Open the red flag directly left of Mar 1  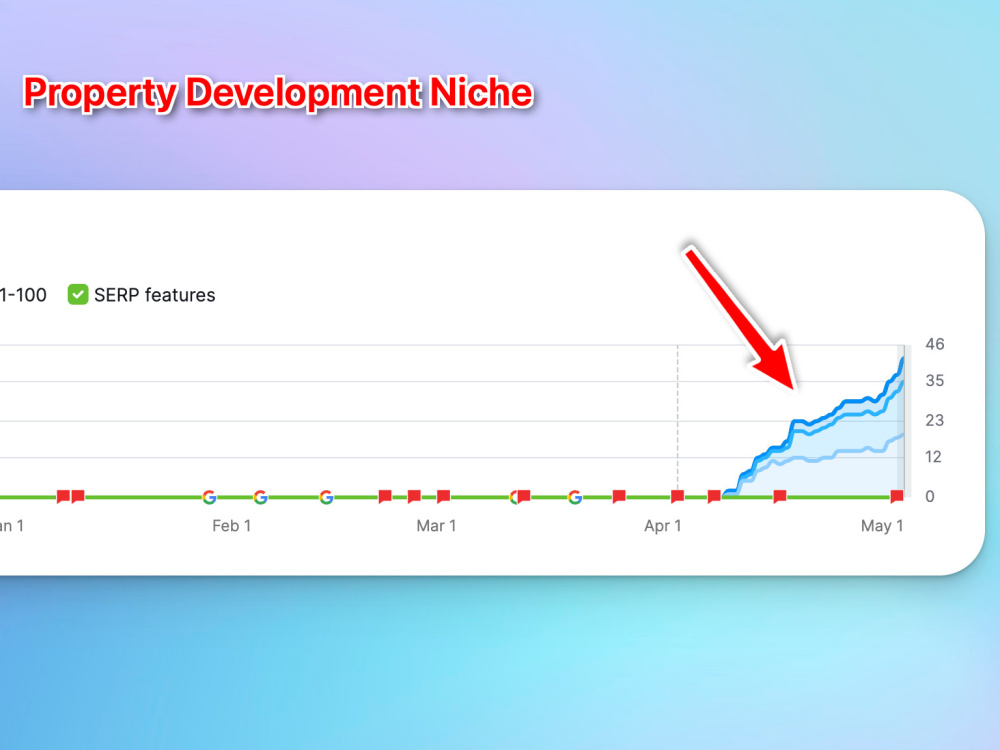pos(415,496)
